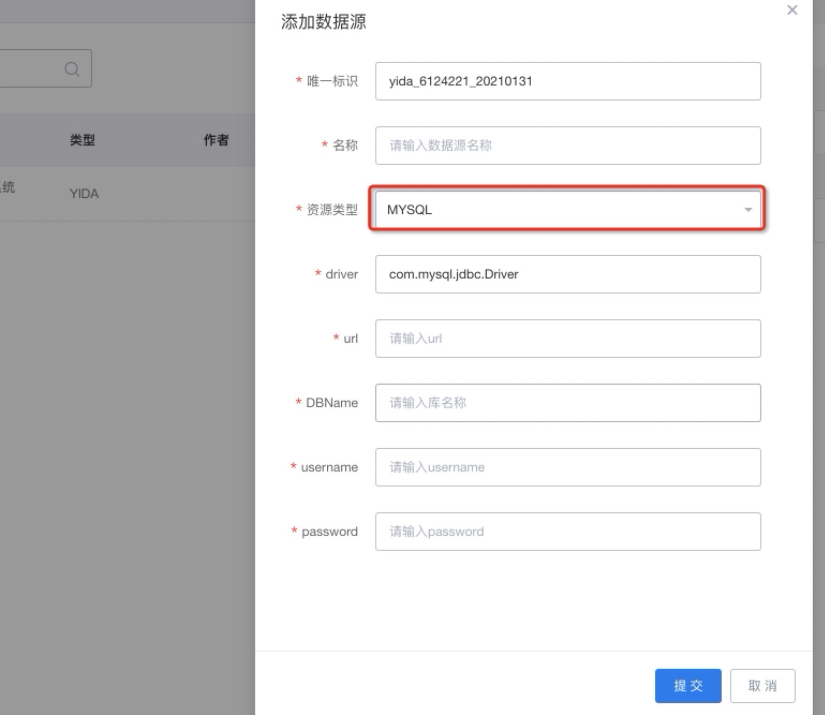Click the 取消 cancel button
Viewport: 825px width, 715px height.
[762, 686]
